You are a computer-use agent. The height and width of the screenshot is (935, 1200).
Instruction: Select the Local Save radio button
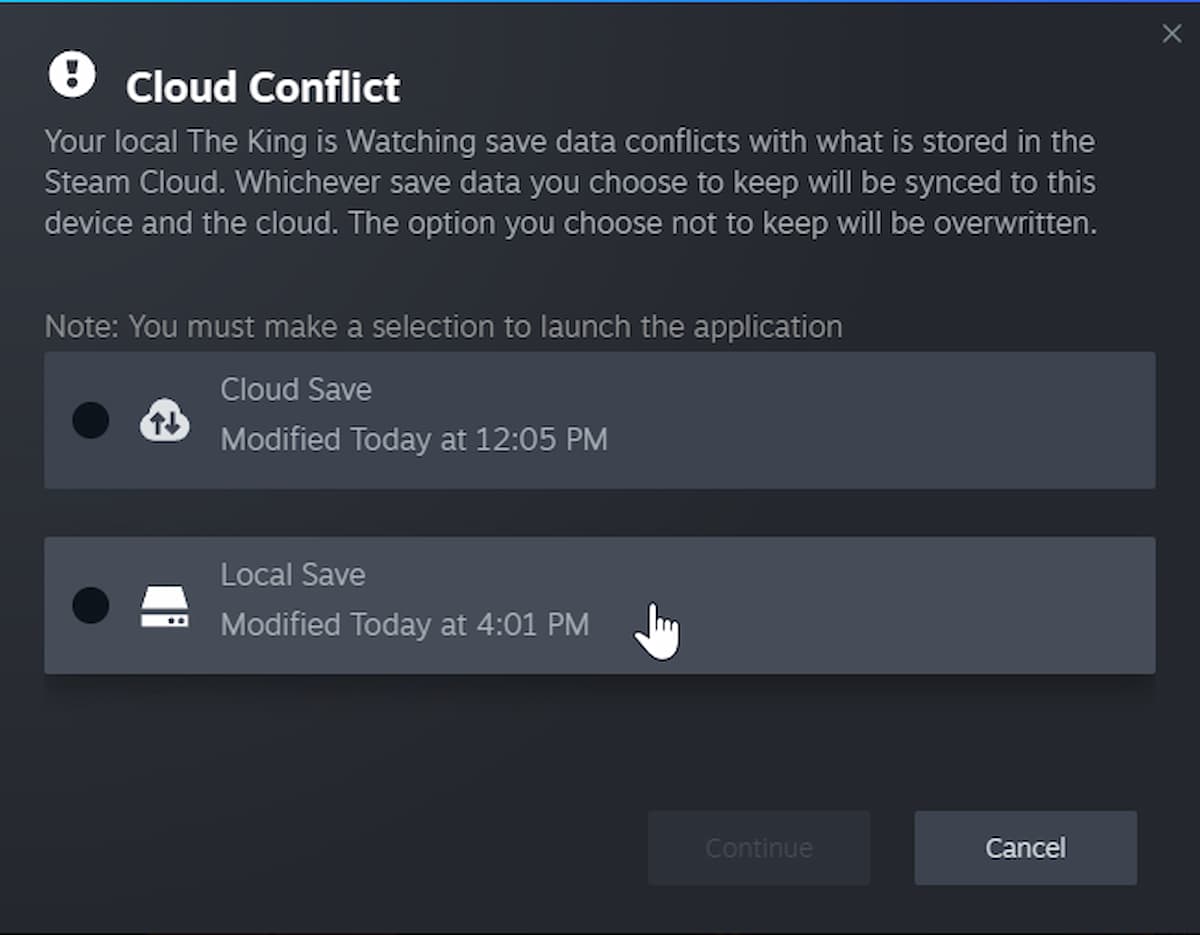(91, 605)
